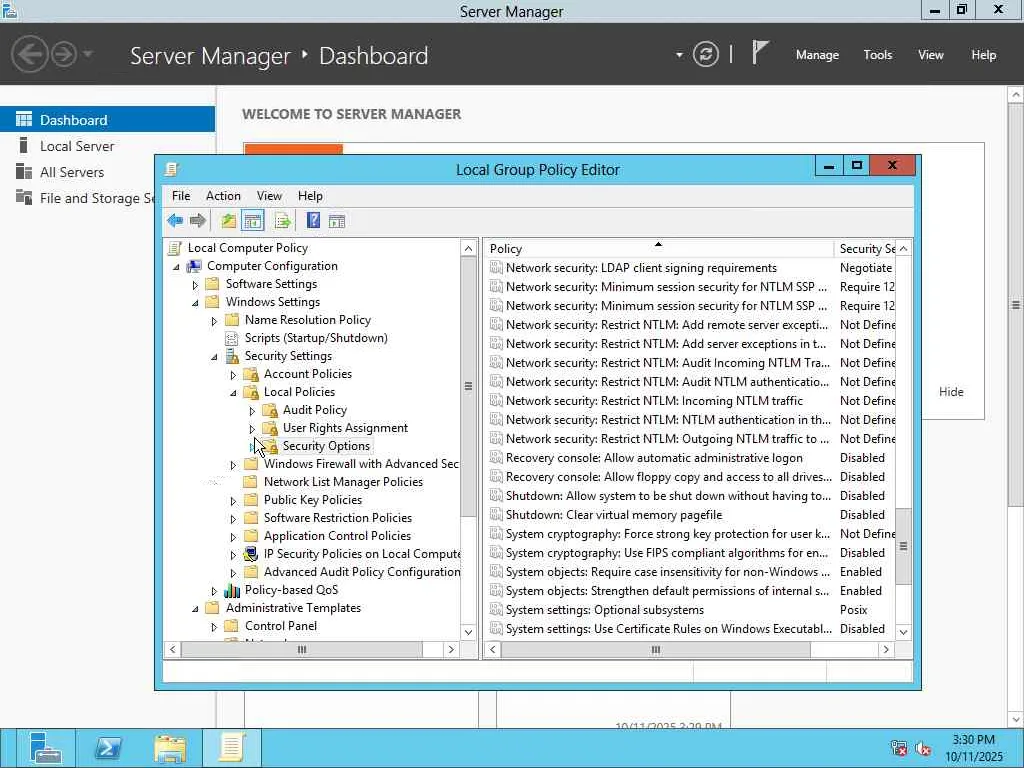
Task: Select User Rights Assignment in the tree
Action: [345, 428]
